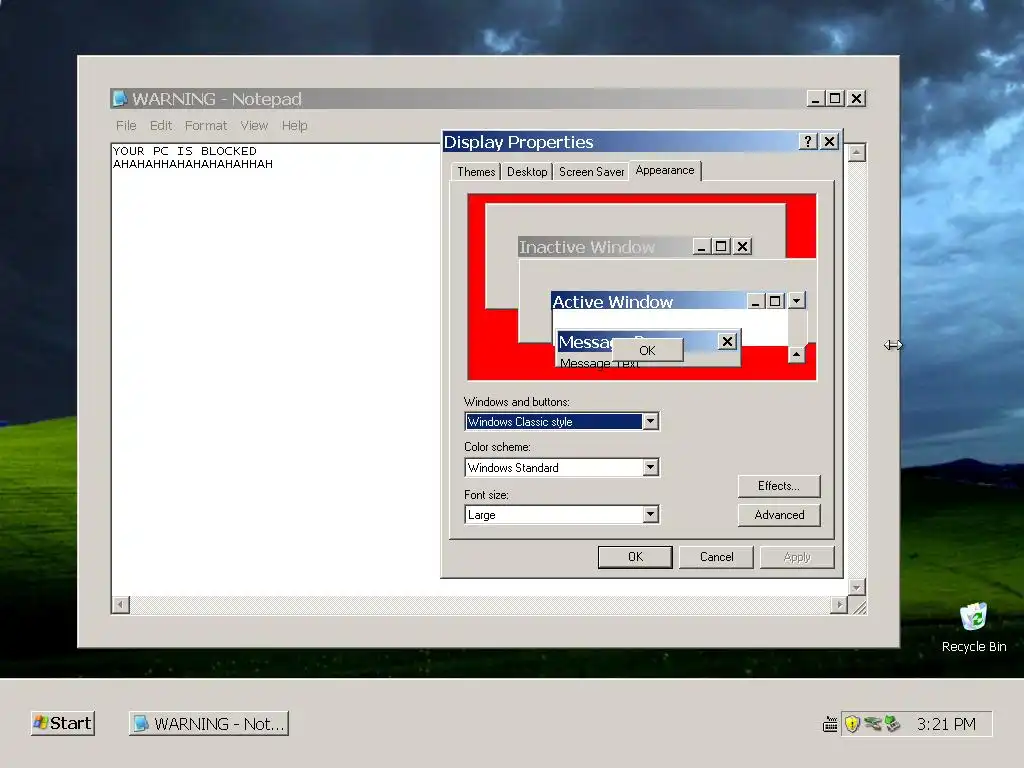
Task: Click the Effects... button
Action: click(x=778, y=486)
